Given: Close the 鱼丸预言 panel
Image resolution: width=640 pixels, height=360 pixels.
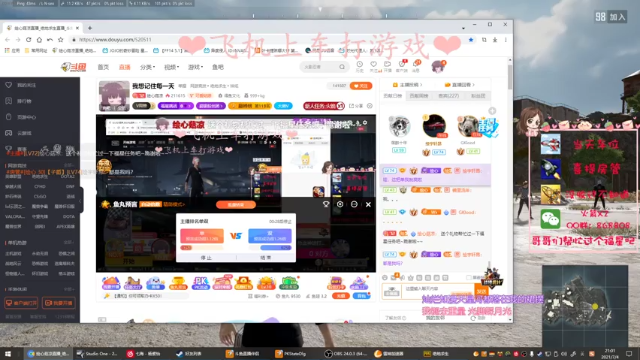Looking at the screenshot, I should point(368,204).
